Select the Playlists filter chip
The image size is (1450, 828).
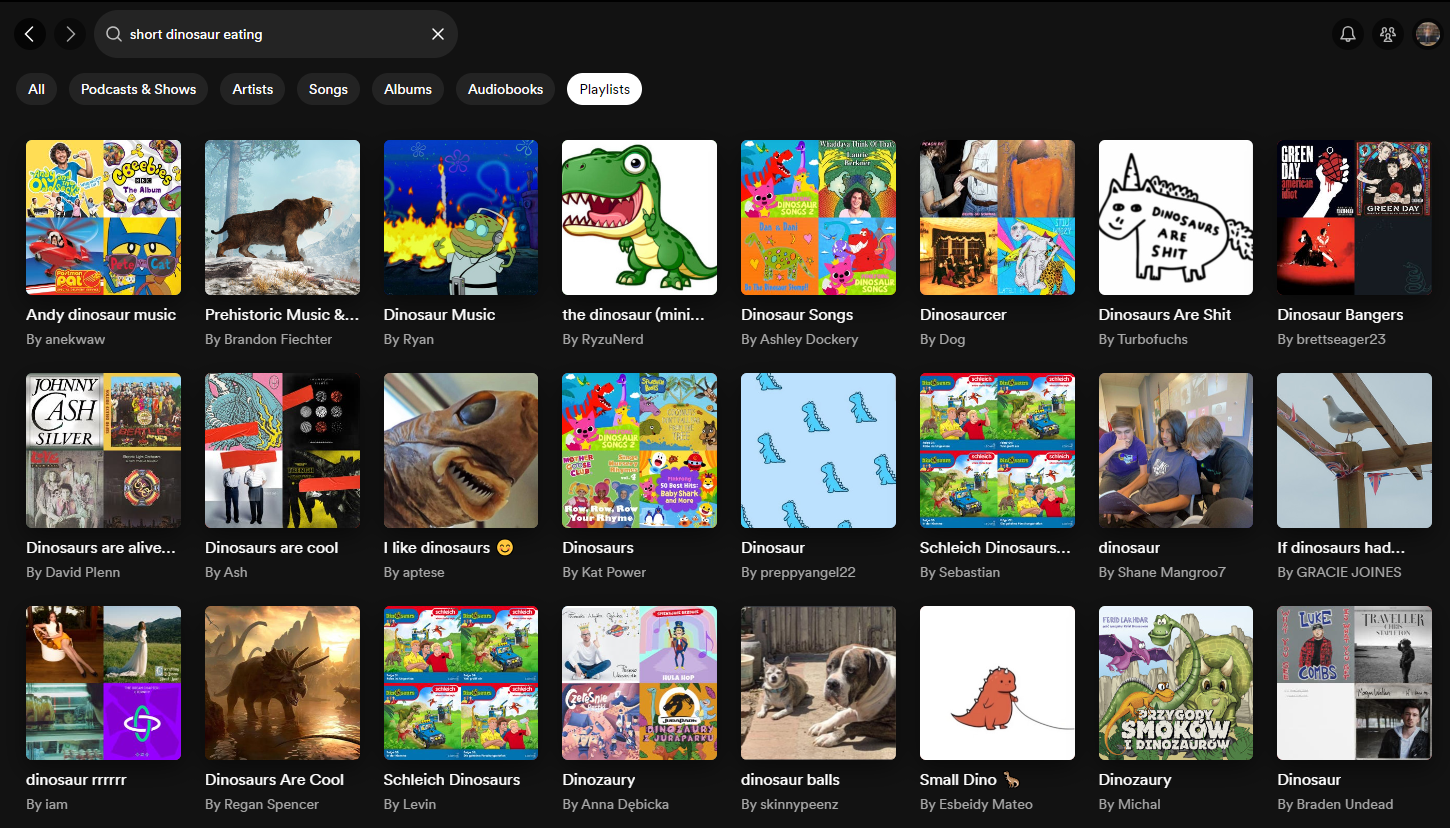click(604, 89)
